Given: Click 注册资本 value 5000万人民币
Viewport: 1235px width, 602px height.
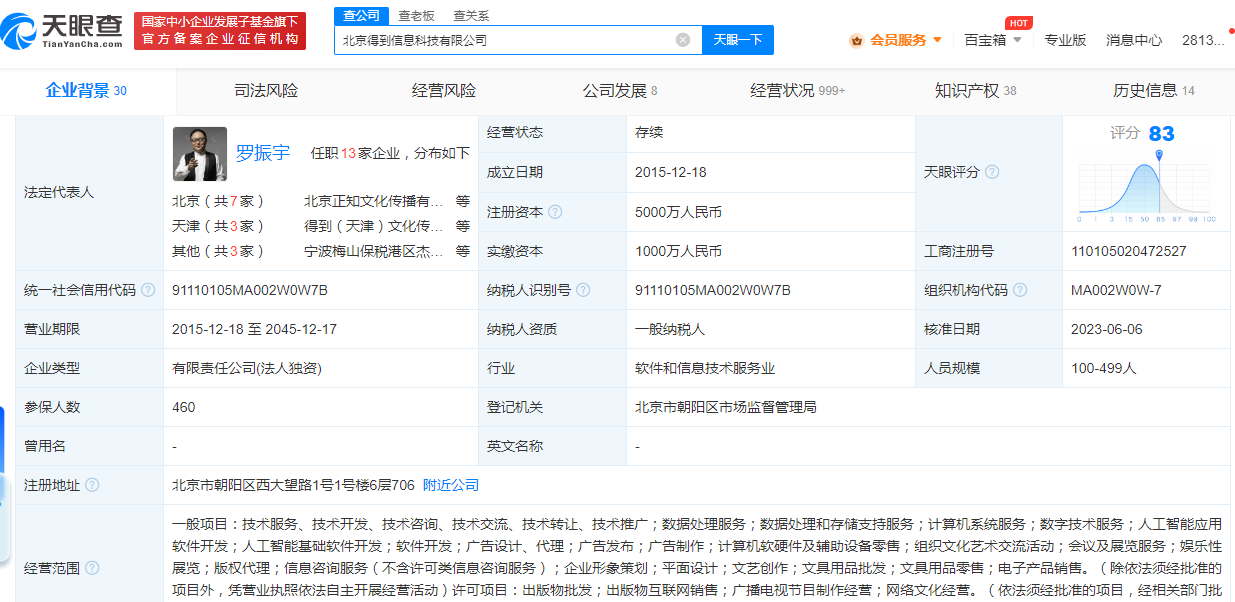Looking at the screenshot, I should [x=678, y=212].
